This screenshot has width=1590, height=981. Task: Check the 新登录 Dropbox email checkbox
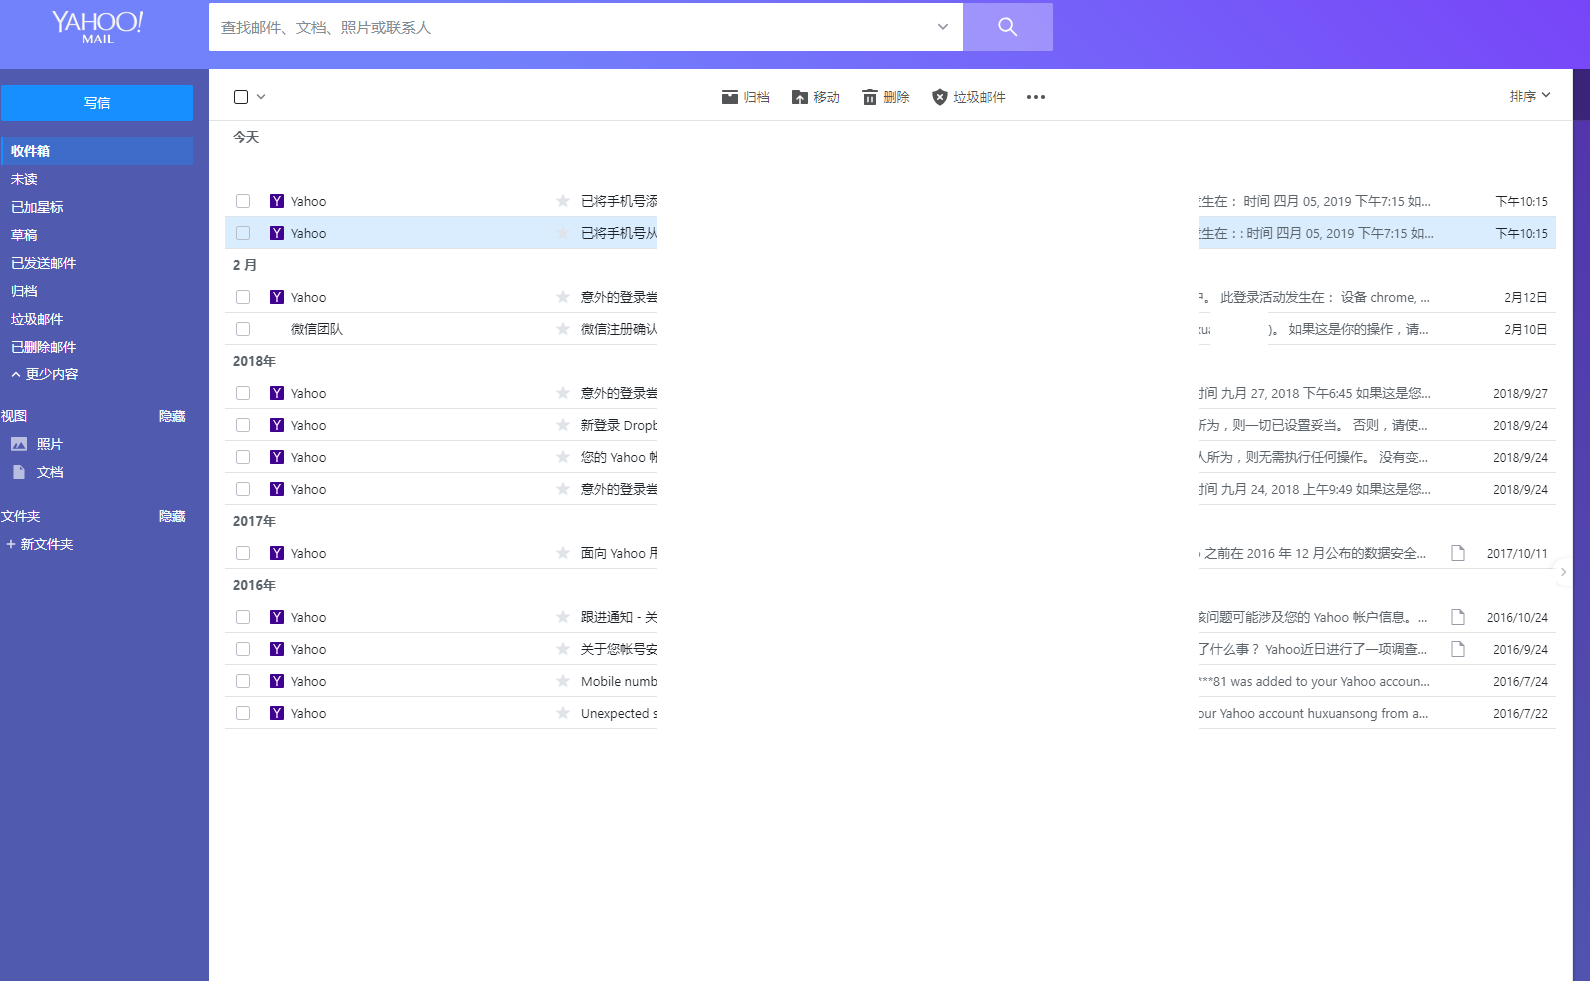click(x=243, y=425)
